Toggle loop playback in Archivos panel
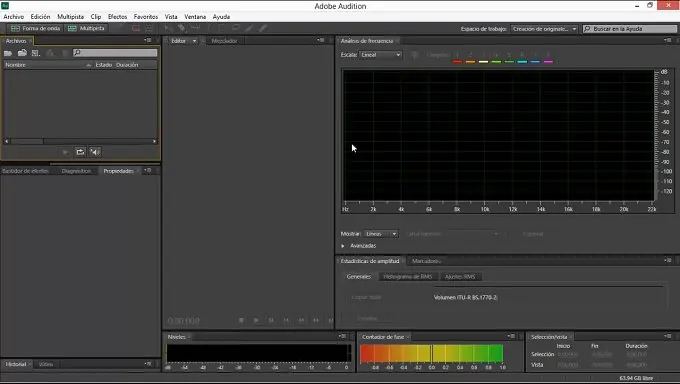This screenshot has width=680, height=384. 80,152
